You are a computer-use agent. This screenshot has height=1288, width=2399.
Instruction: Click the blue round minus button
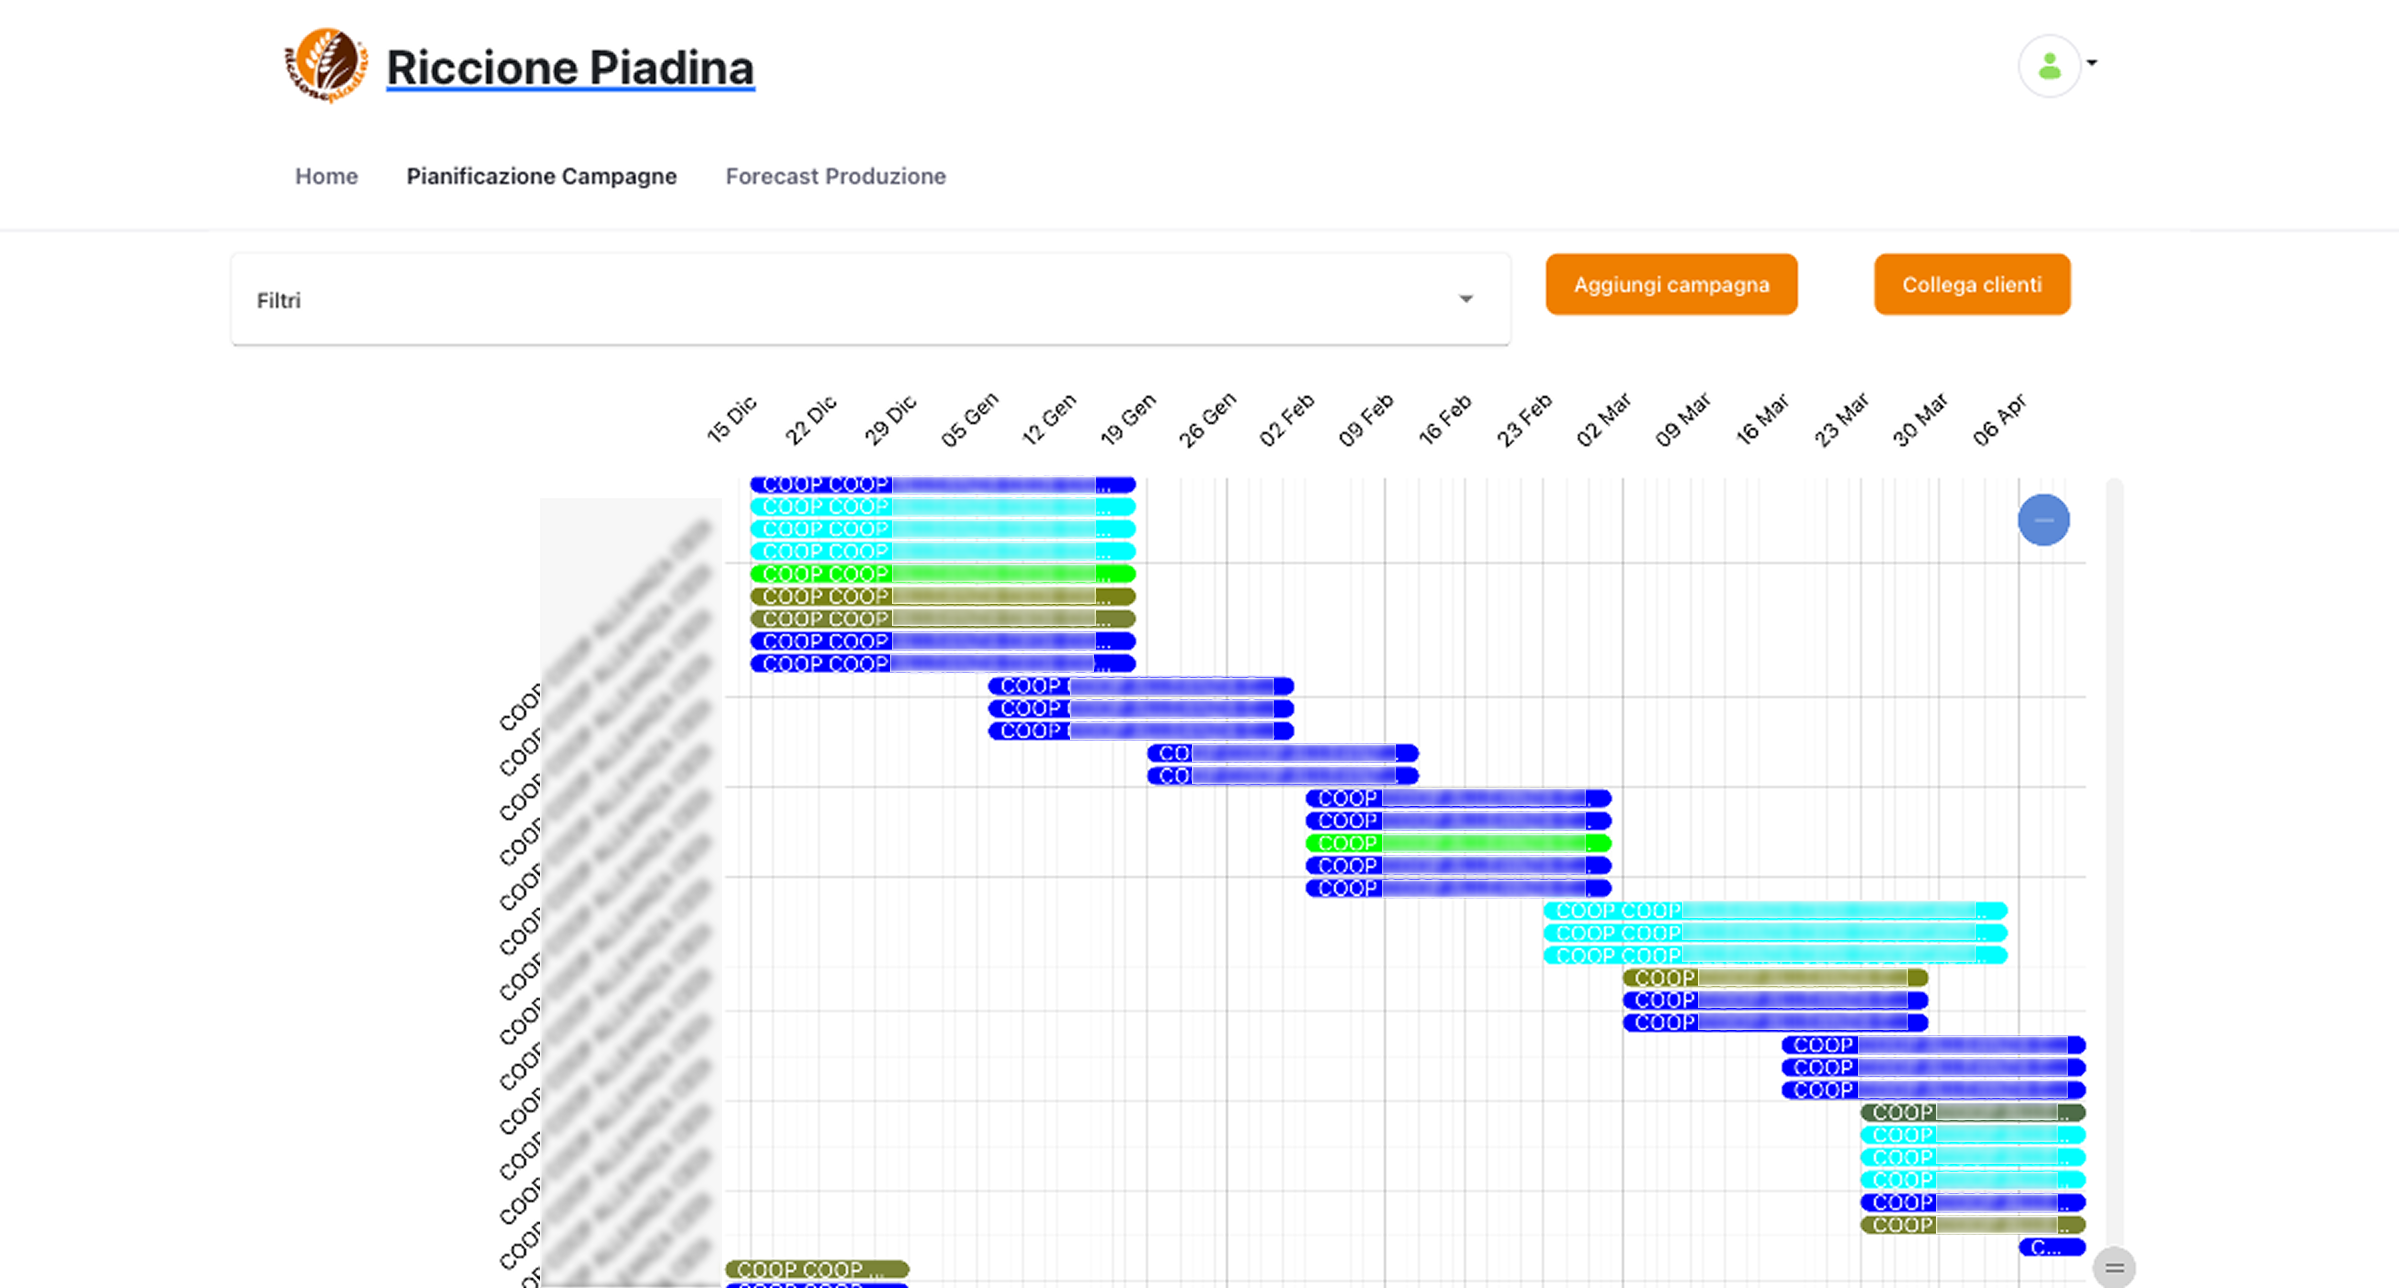coord(2043,520)
